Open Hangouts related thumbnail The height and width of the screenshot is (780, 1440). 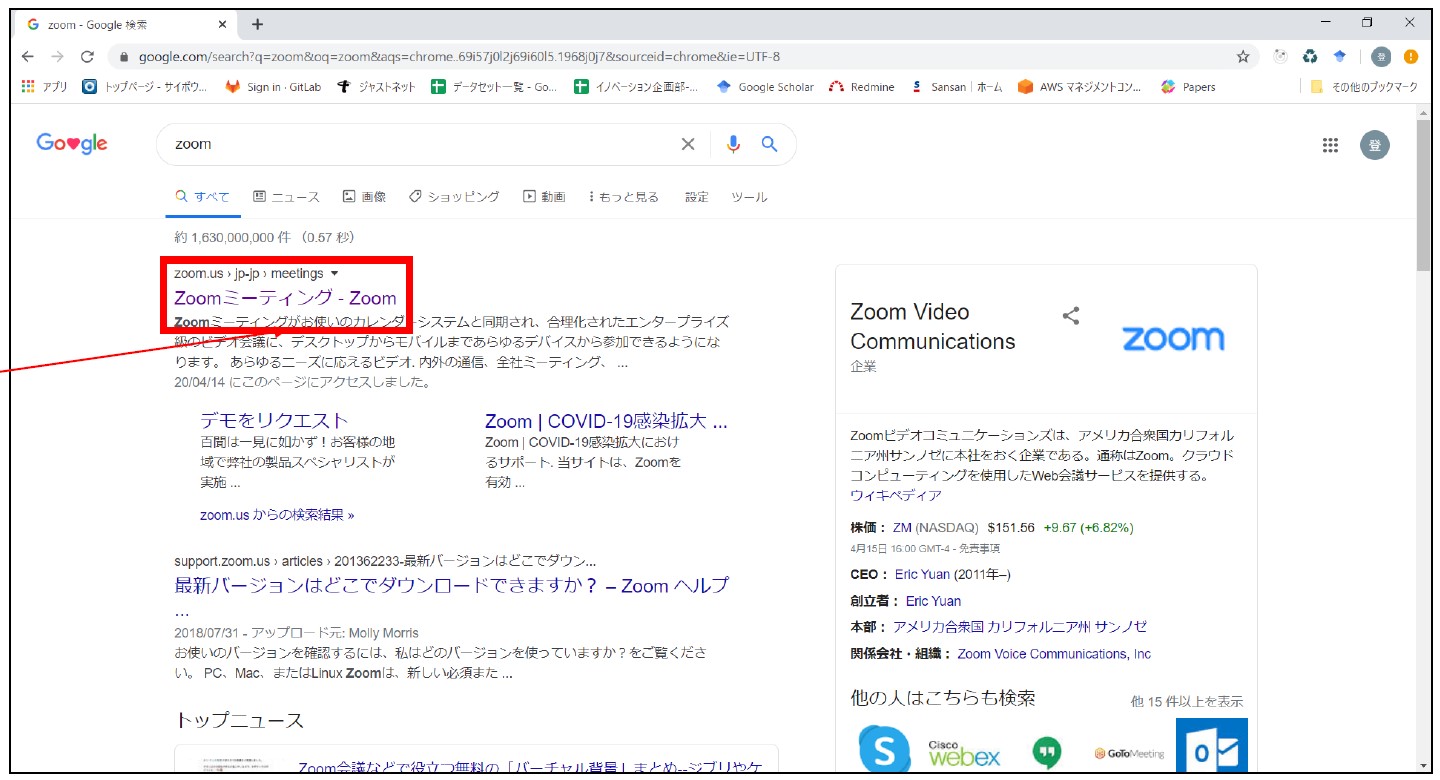point(1046,752)
